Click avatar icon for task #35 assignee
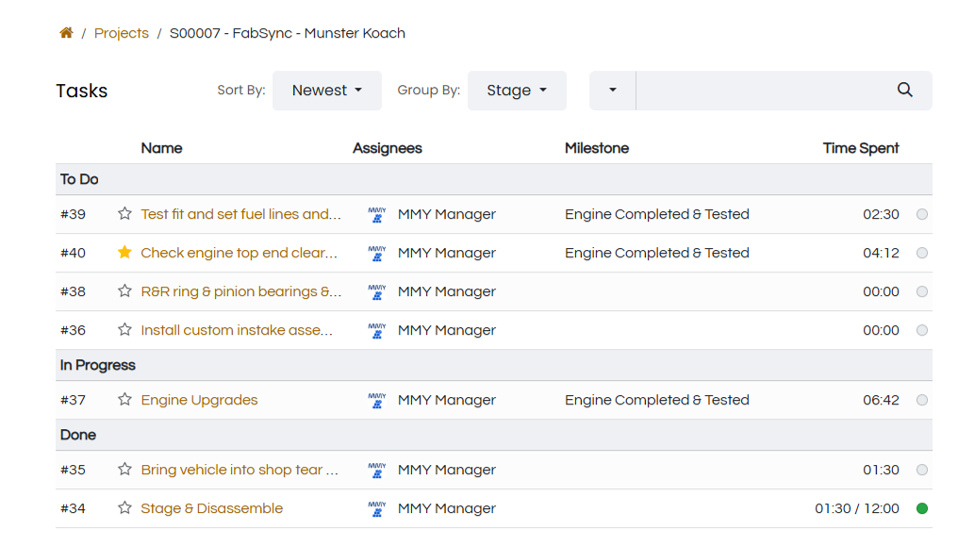The width and height of the screenshot is (958, 549). [x=377, y=470]
